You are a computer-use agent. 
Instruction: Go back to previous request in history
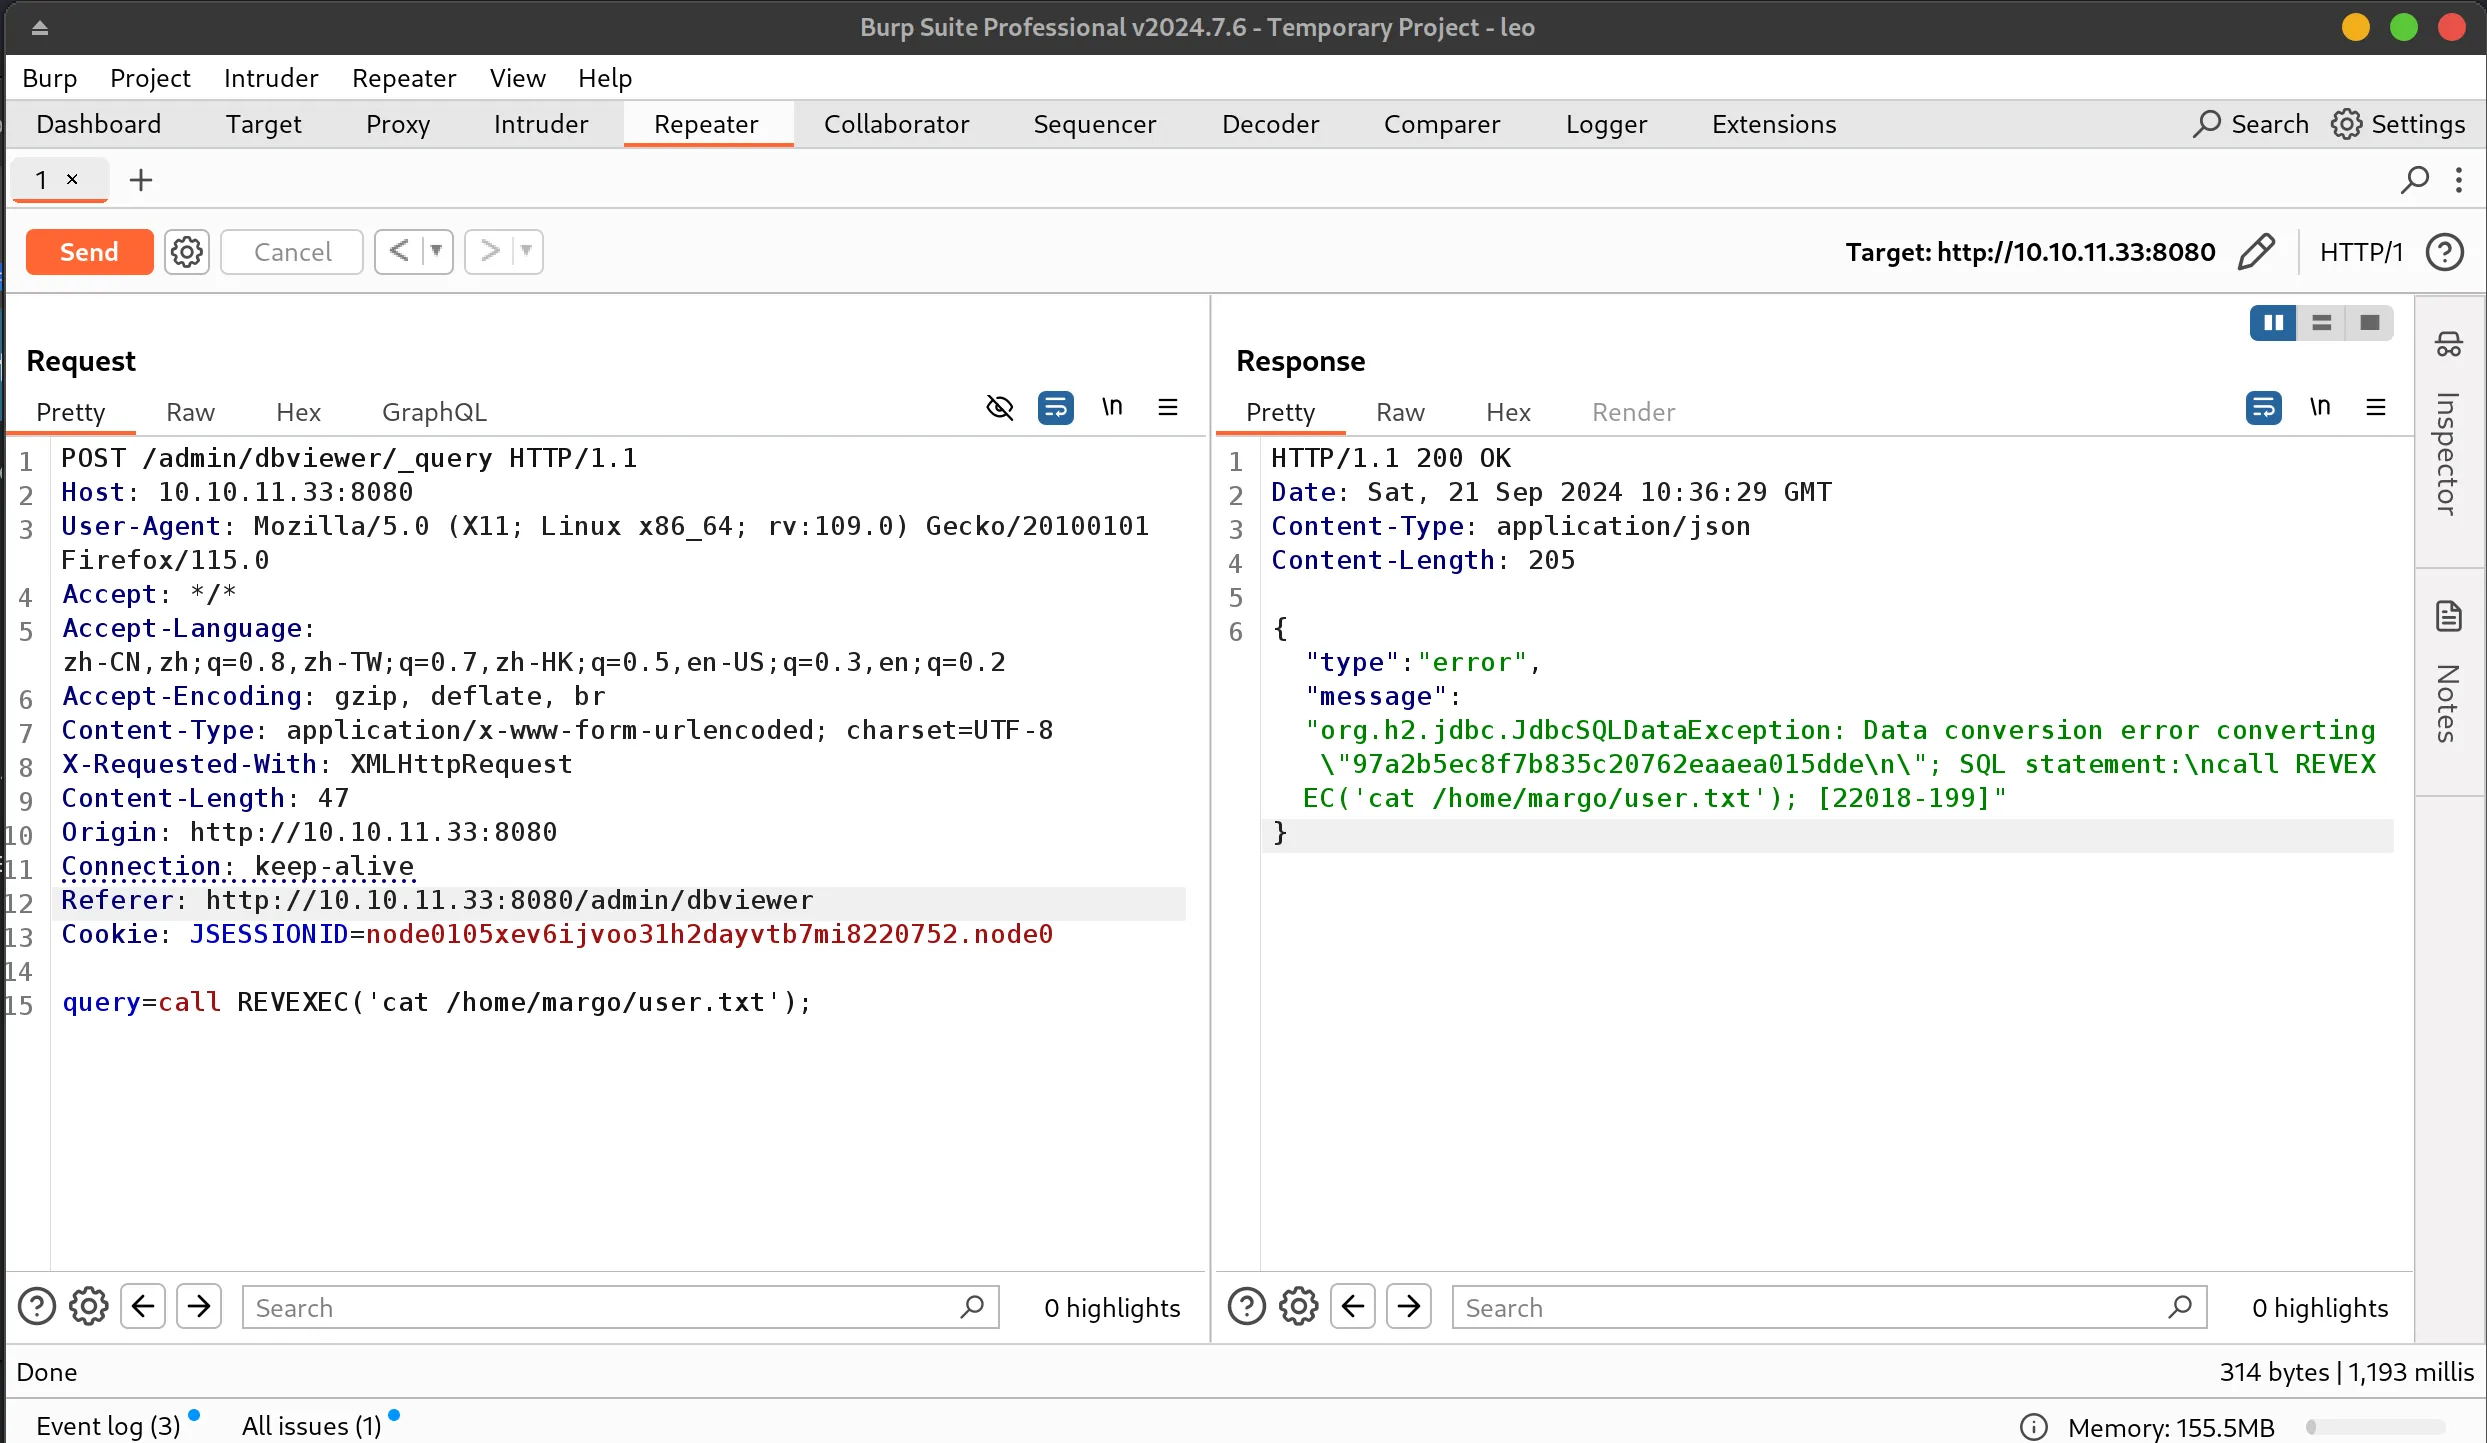(399, 251)
